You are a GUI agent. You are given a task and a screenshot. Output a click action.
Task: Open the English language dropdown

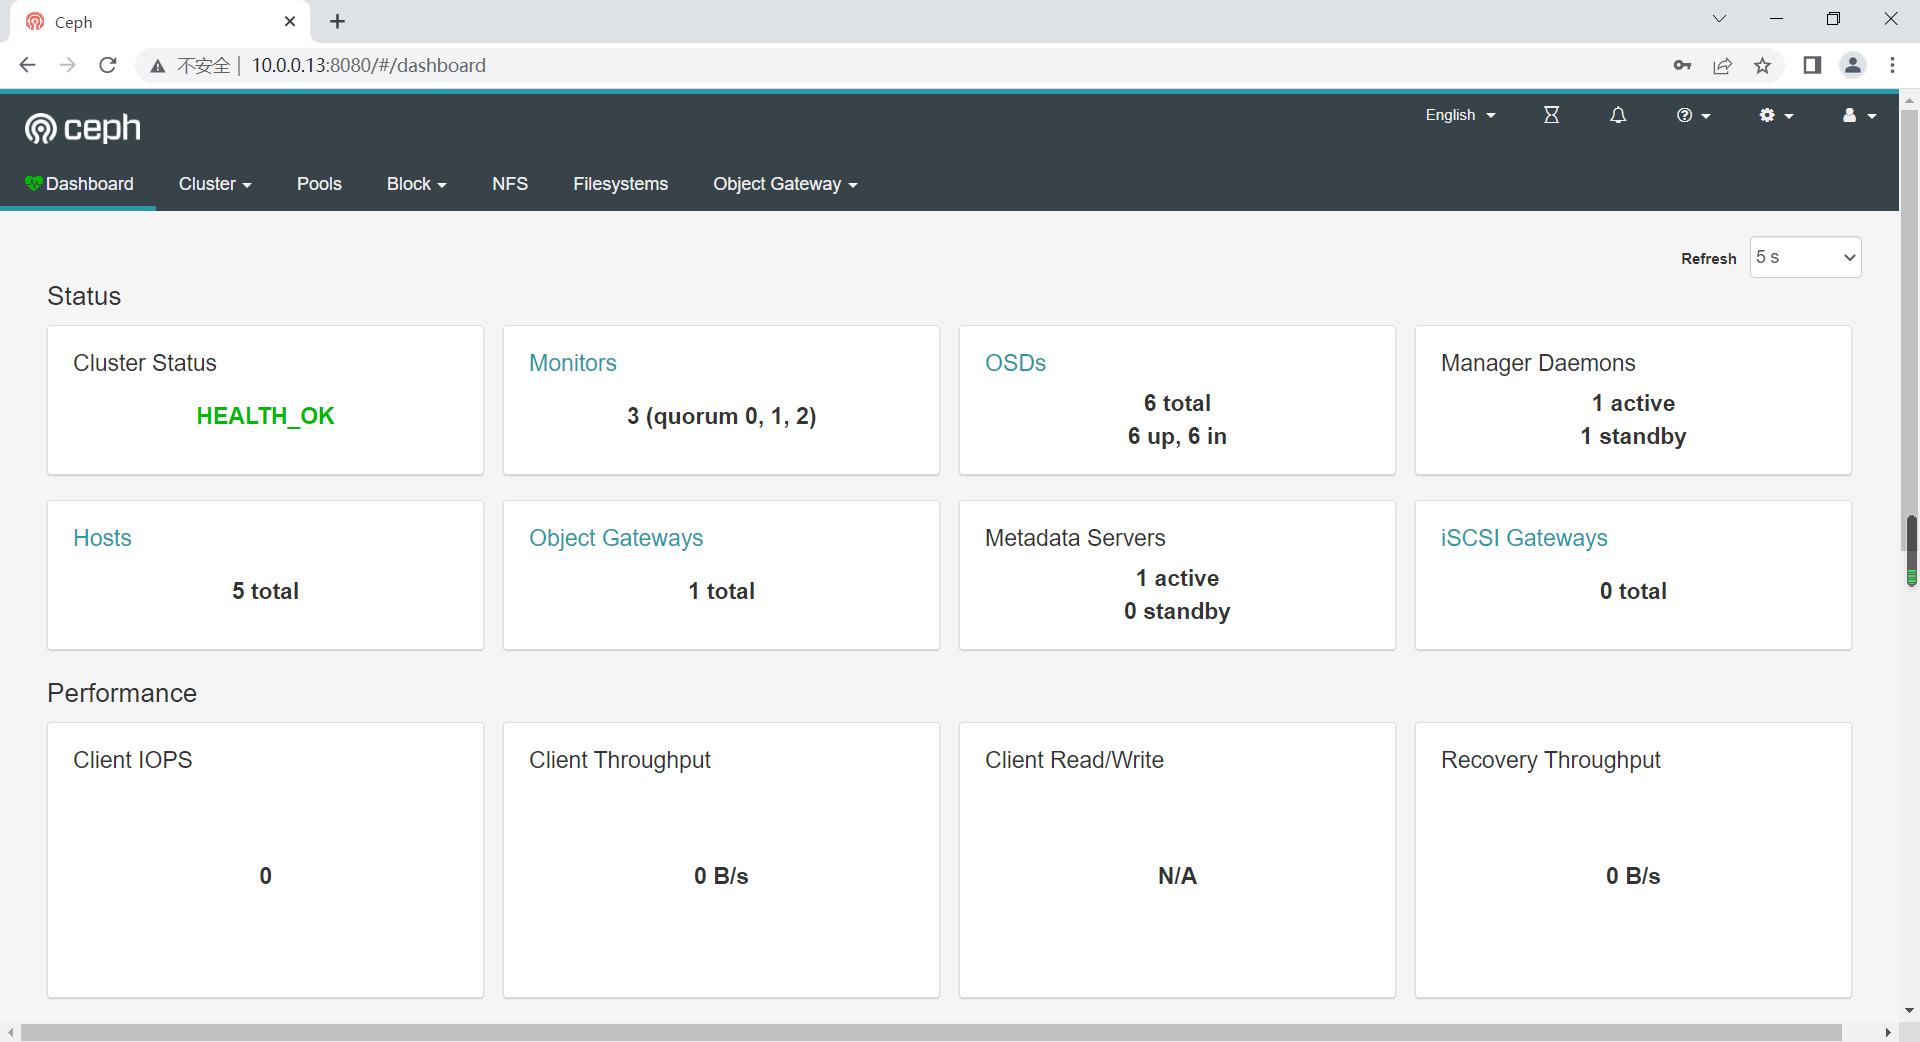(1460, 115)
